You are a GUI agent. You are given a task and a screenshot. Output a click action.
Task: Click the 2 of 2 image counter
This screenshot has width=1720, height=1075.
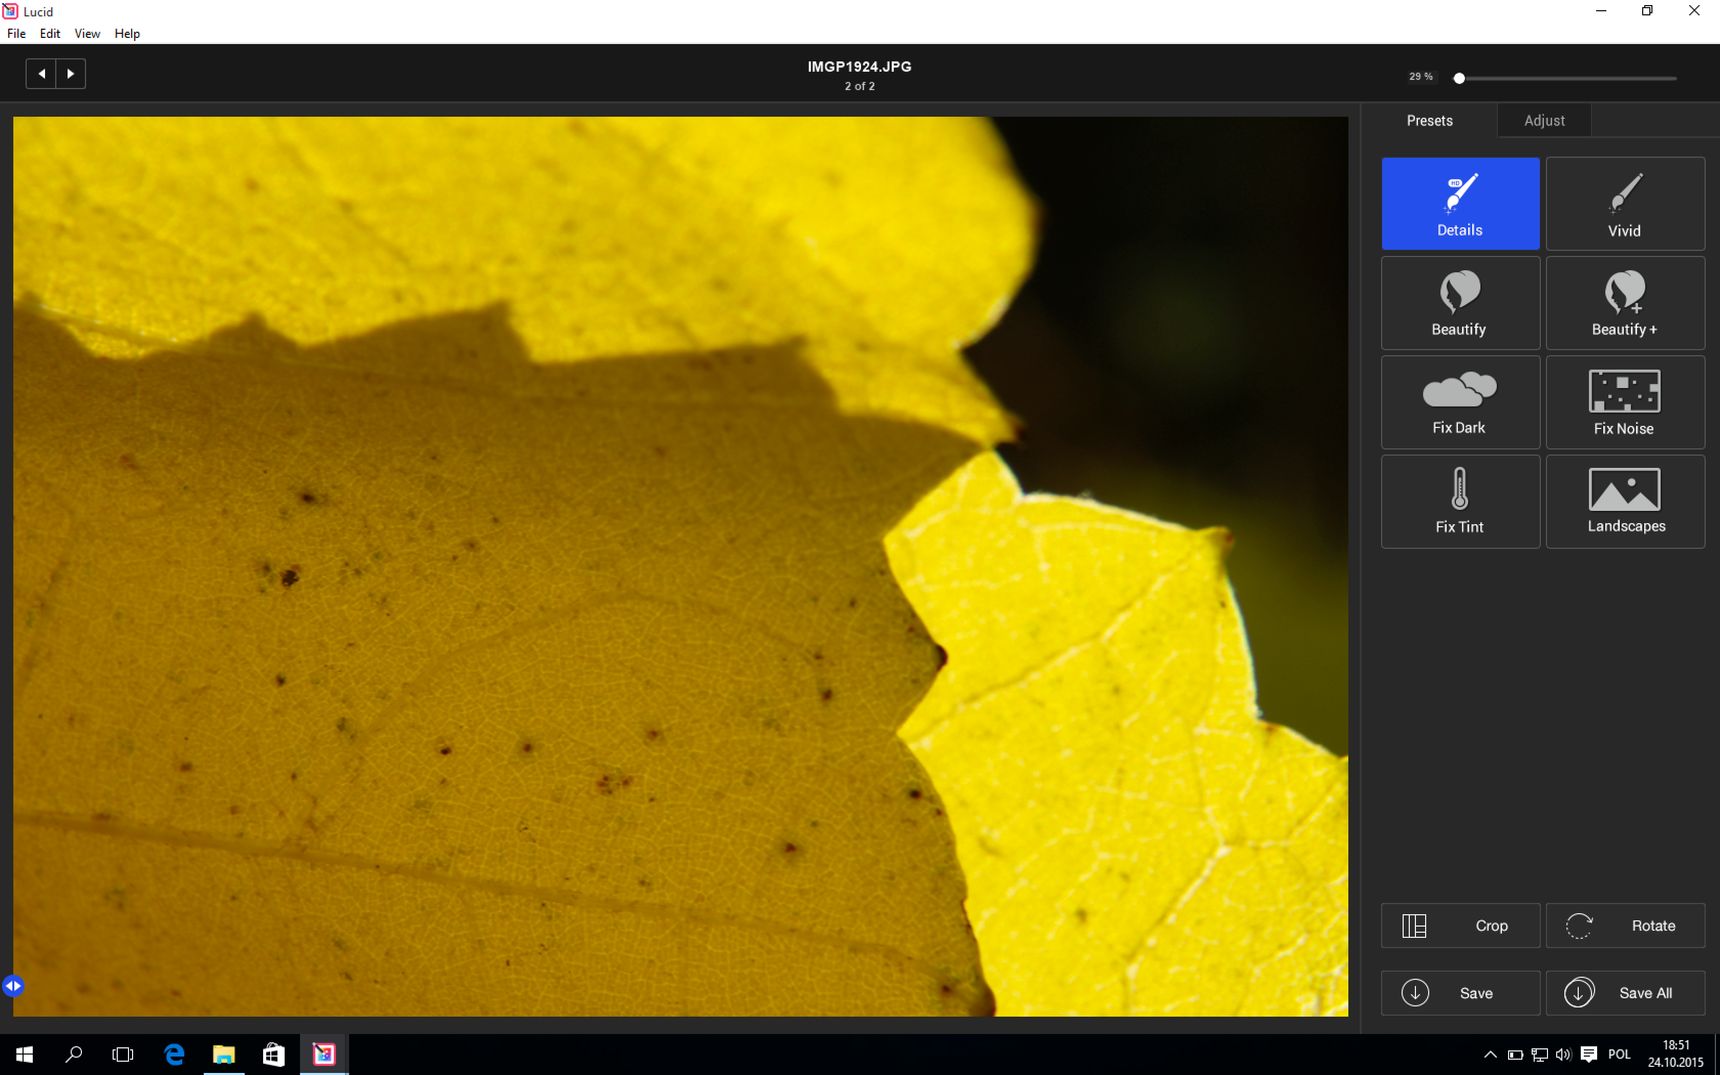[860, 86]
